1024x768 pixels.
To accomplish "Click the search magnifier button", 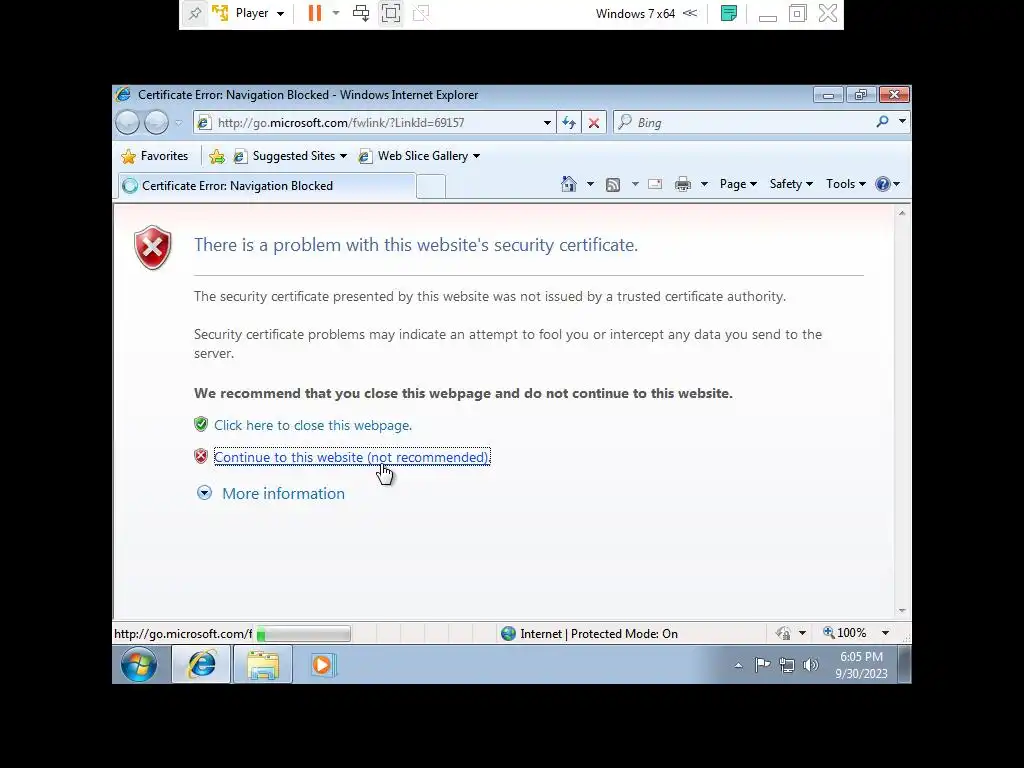I will point(882,121).
